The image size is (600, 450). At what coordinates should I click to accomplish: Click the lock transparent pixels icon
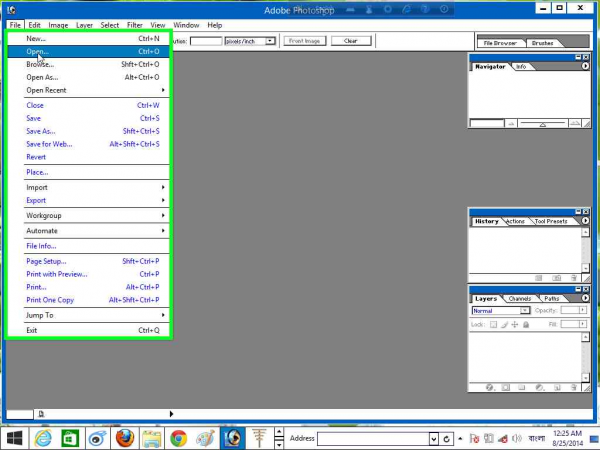[494, 324]
